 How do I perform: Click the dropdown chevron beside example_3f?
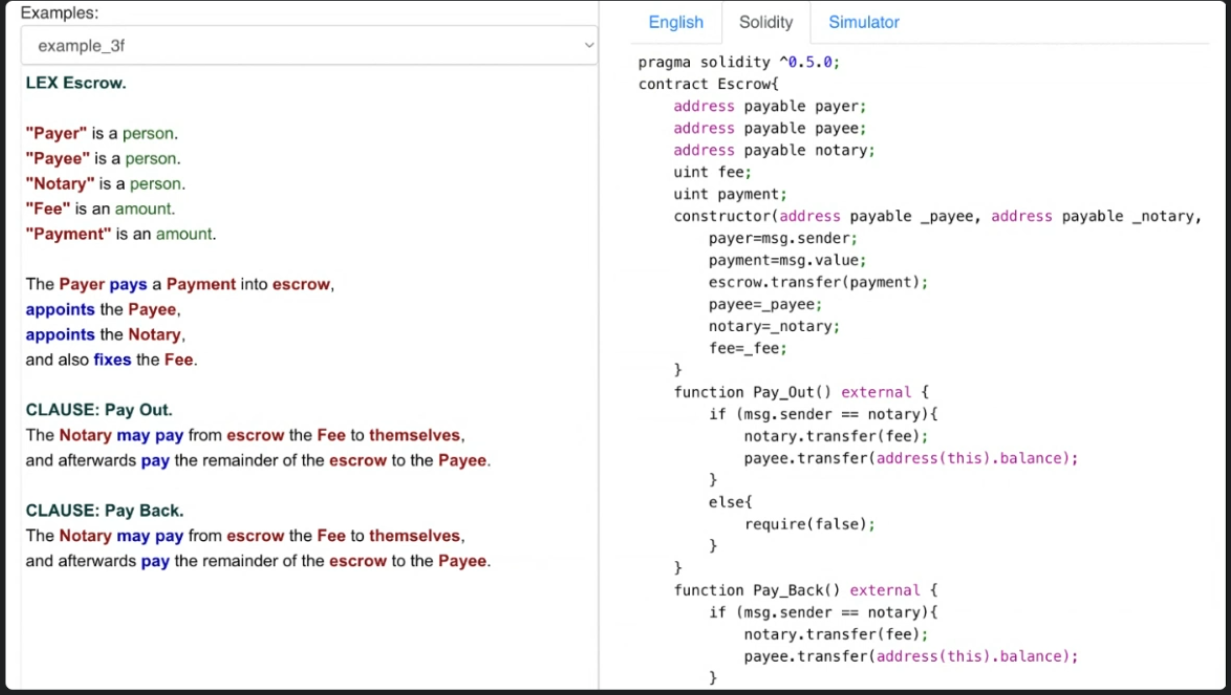click(x=590, y=44)
